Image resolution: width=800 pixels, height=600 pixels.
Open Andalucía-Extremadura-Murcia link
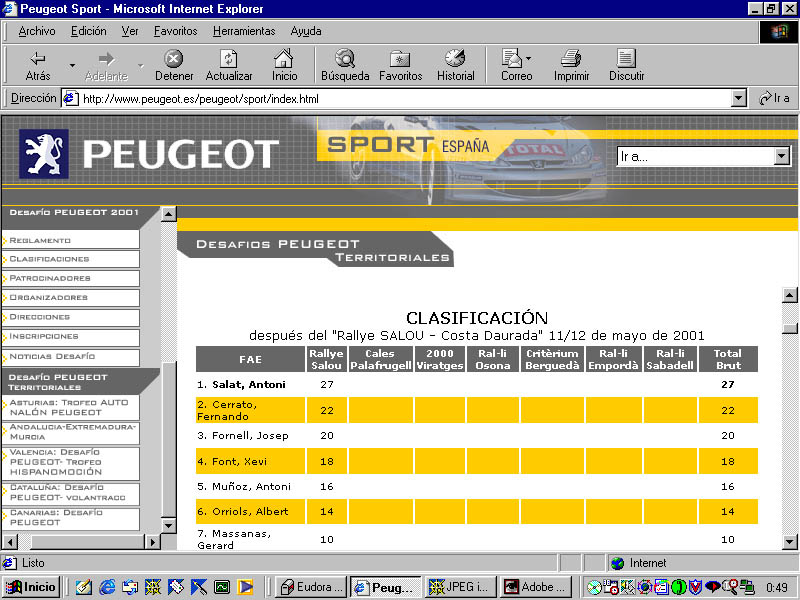pyautogui.click(x=71, y=432)
